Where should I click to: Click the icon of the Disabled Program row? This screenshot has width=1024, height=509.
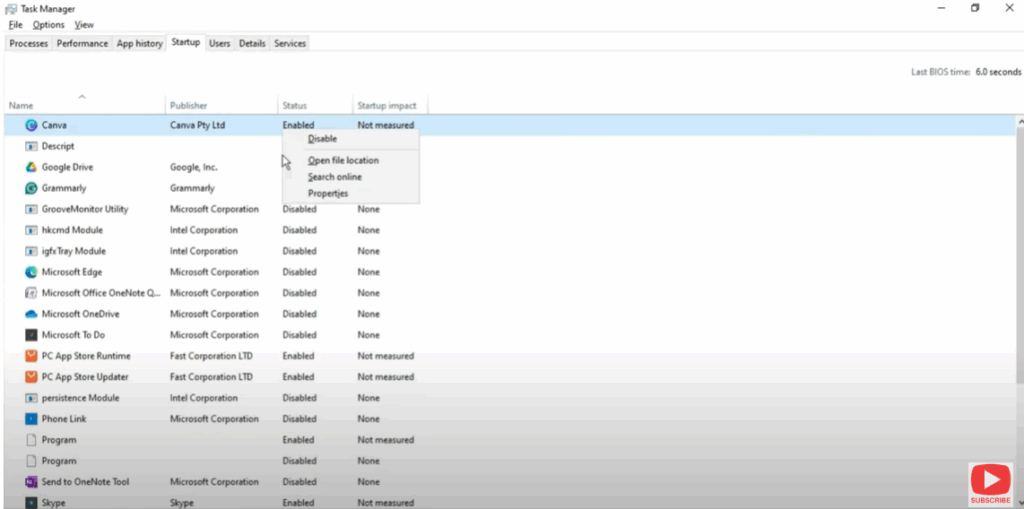pyautogui.click(x=31, y=461)
